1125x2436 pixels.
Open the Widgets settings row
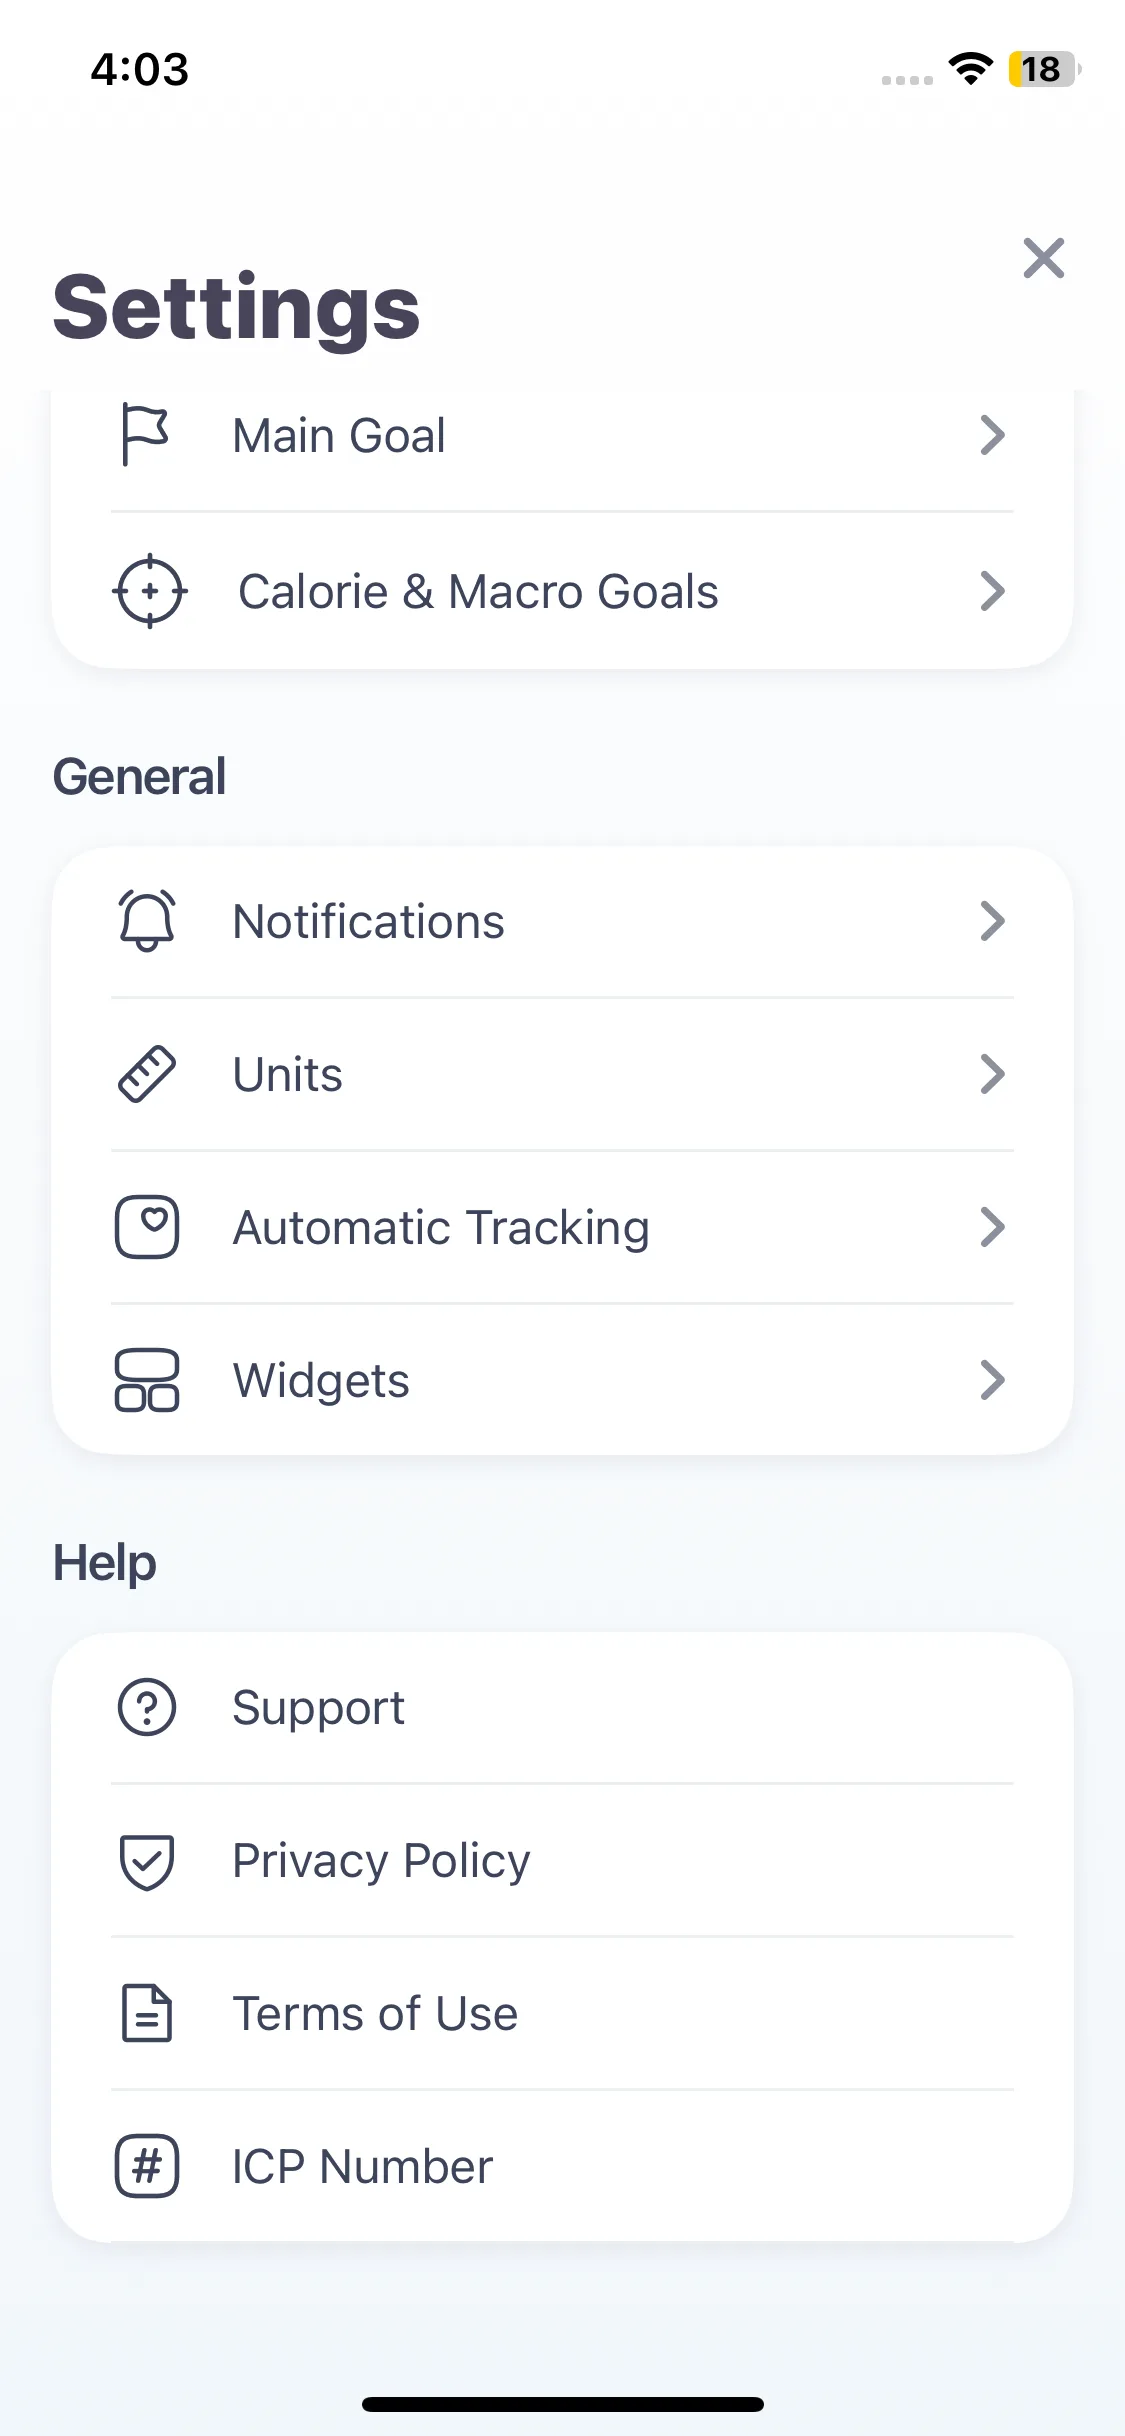562,1380
